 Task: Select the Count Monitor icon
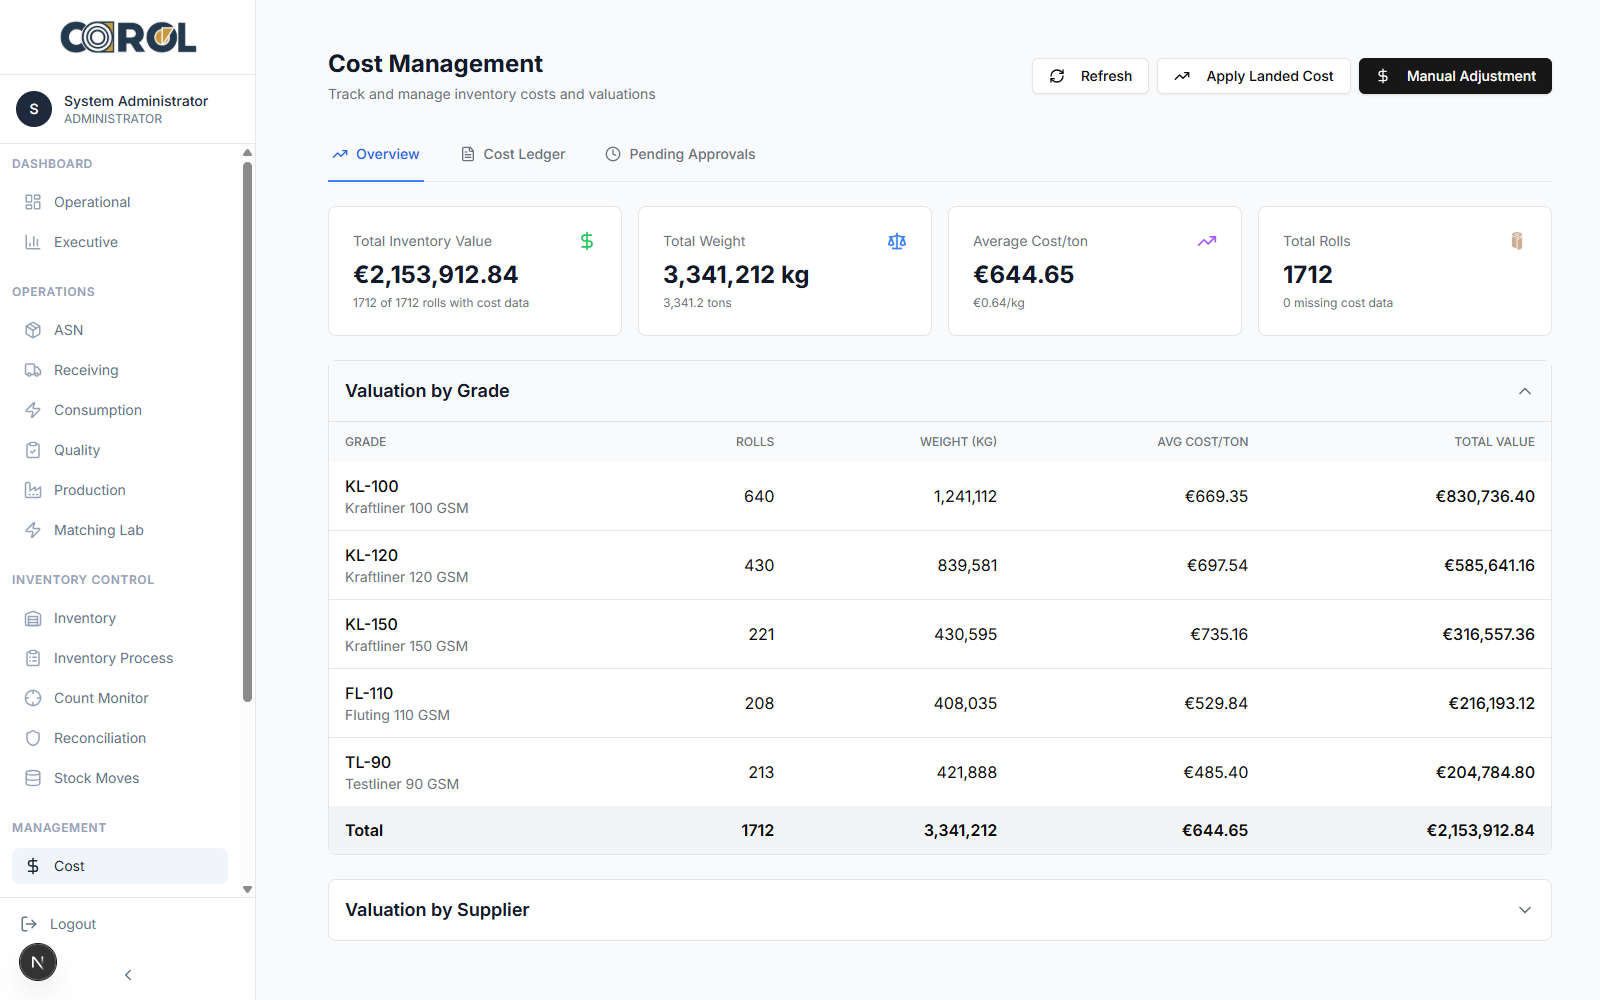[33, 697]
